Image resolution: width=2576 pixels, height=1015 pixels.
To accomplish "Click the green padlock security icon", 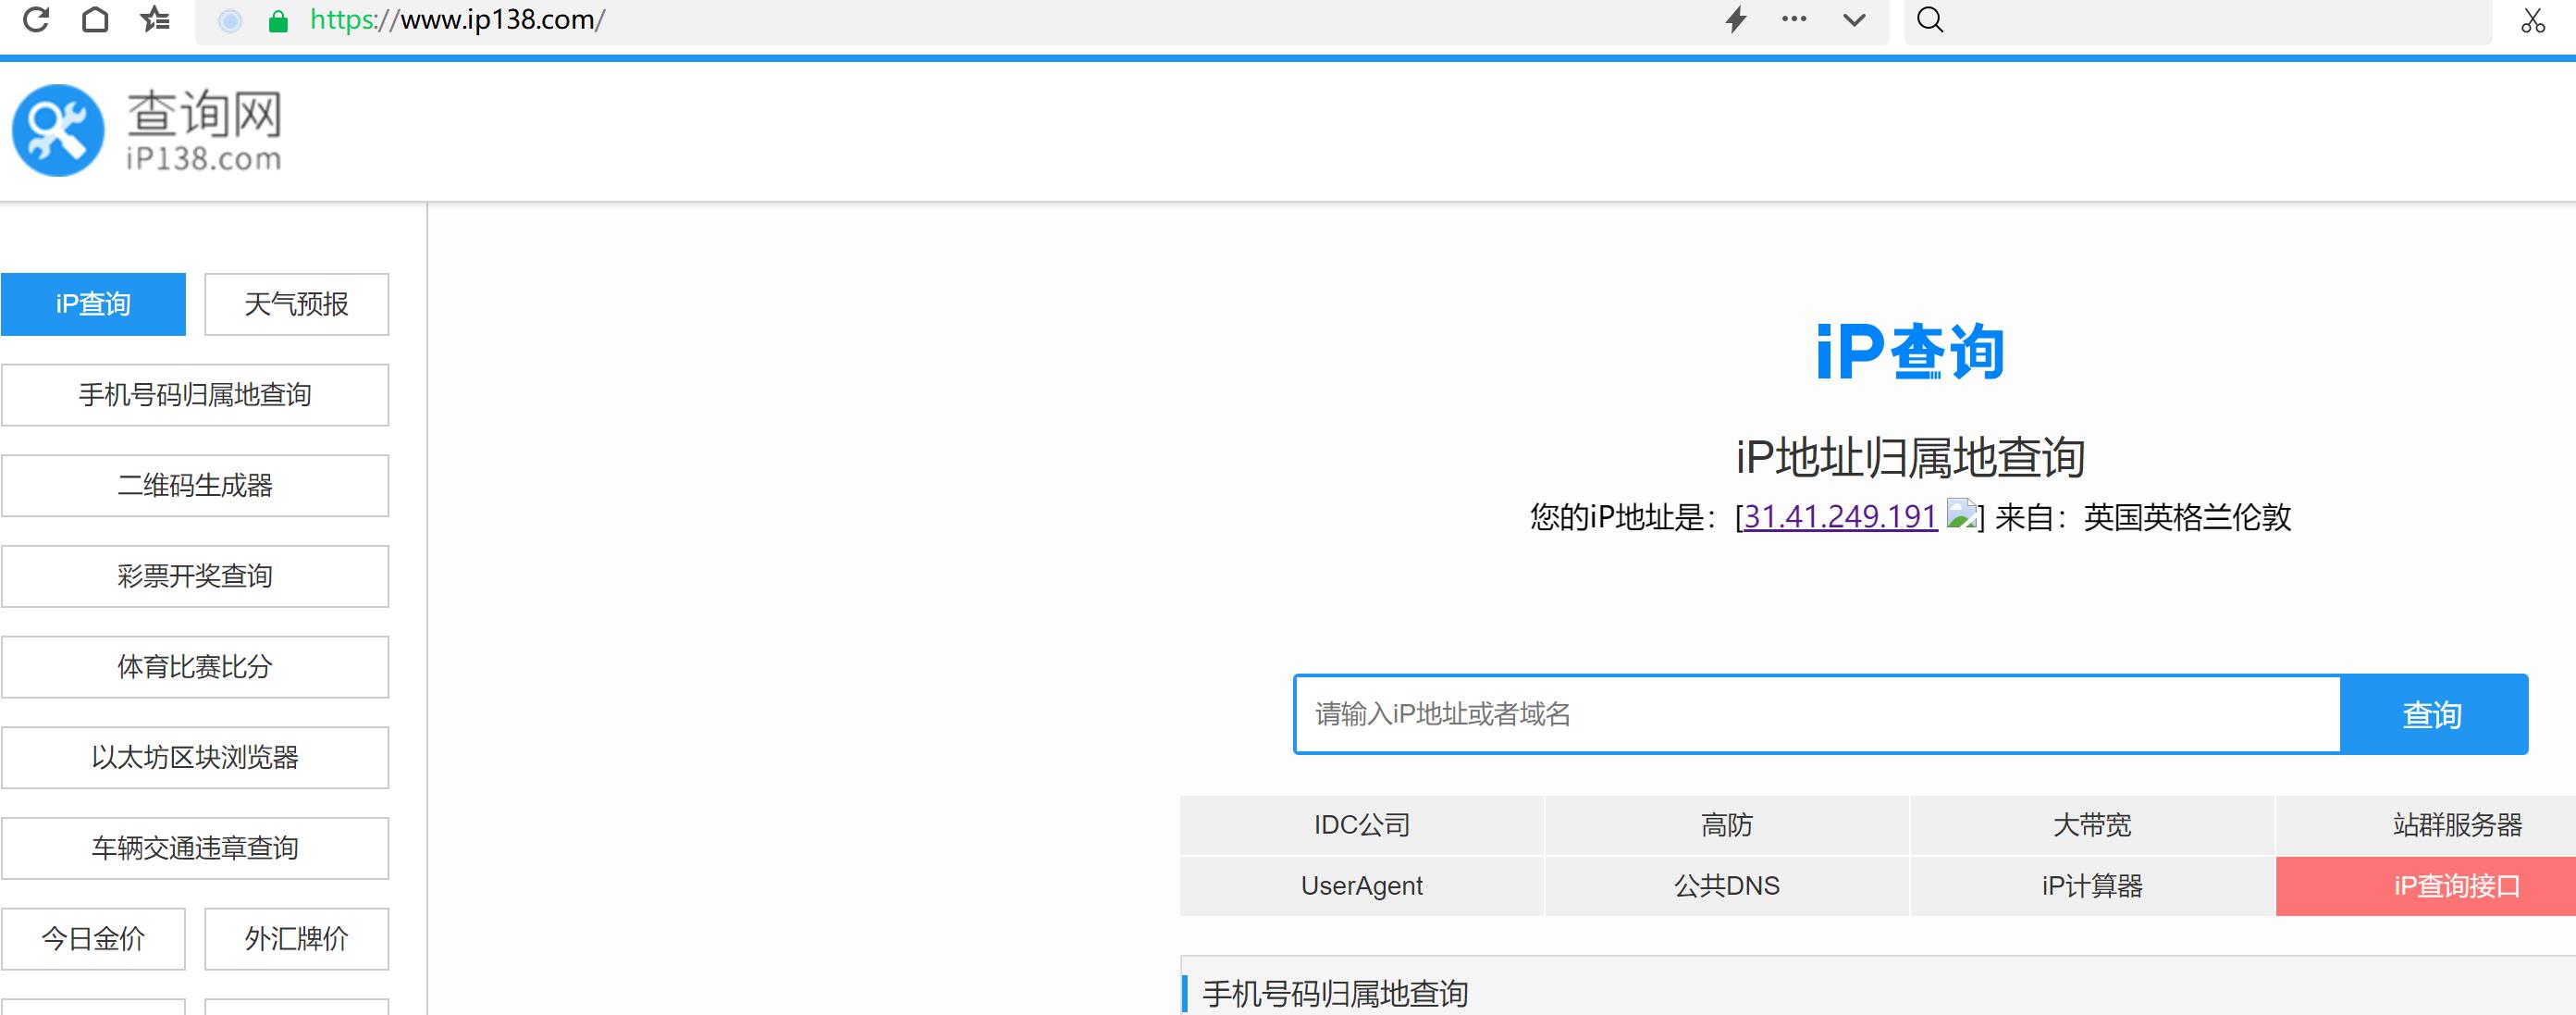I will coord(279,21).
